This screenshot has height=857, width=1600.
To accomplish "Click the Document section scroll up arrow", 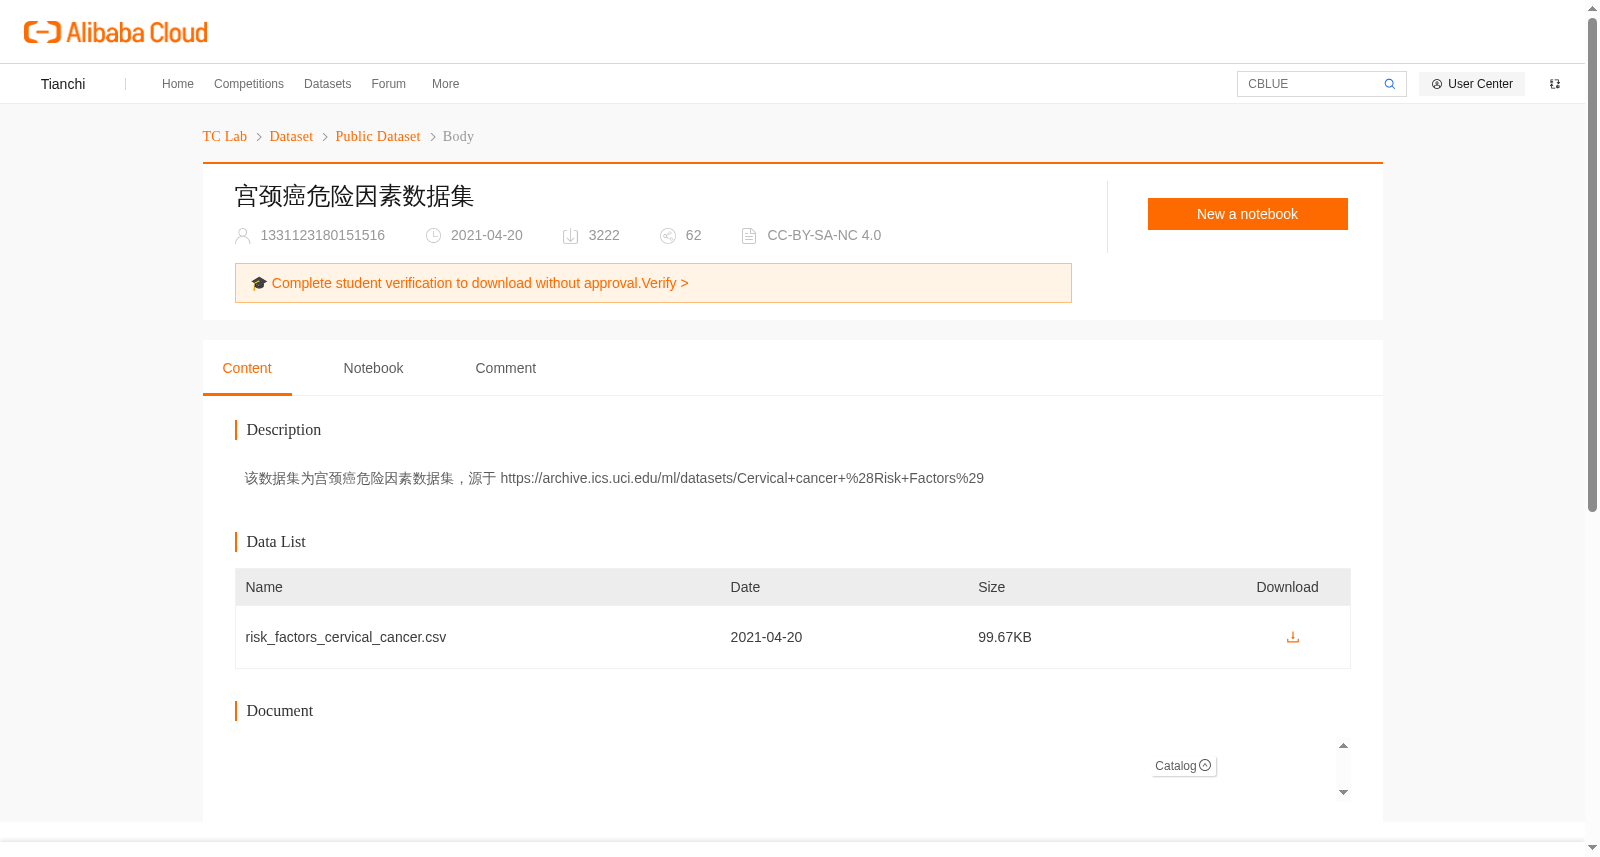I will pyautogui.click(x=1343, y=746).
